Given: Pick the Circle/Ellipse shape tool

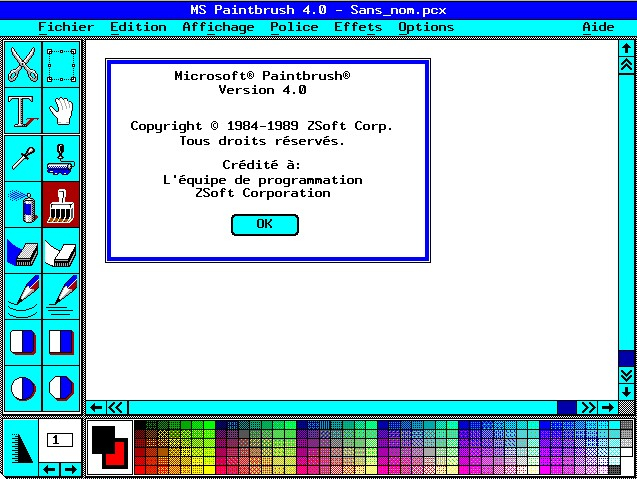Looking at the screenshot, I should (x=23, y=388).
